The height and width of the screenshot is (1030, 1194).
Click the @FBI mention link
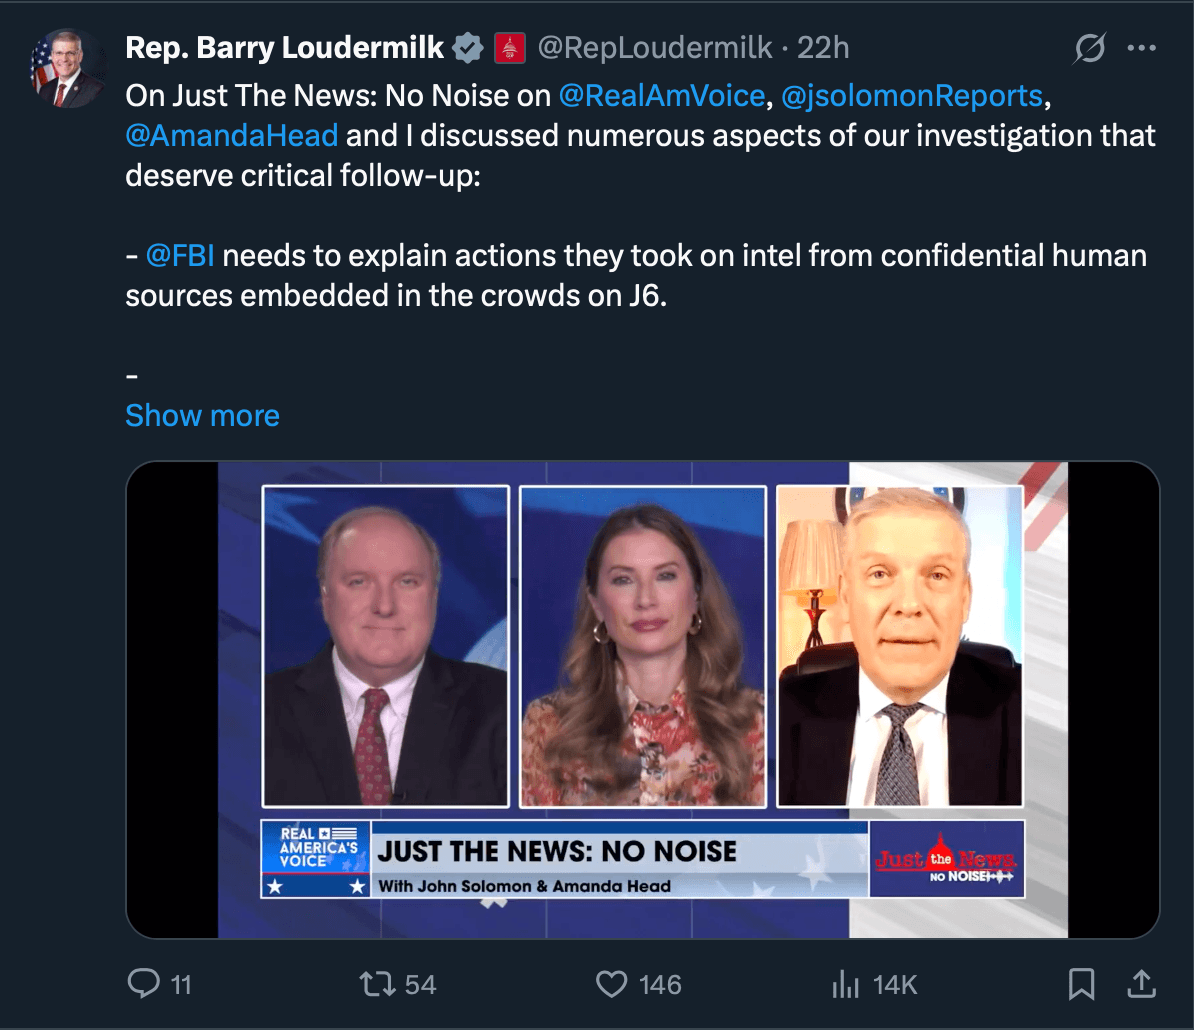[x=180, y=255]
